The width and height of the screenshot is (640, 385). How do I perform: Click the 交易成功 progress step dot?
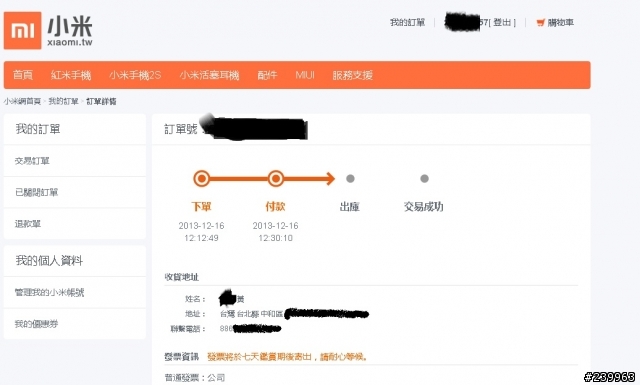coord(424,178)
